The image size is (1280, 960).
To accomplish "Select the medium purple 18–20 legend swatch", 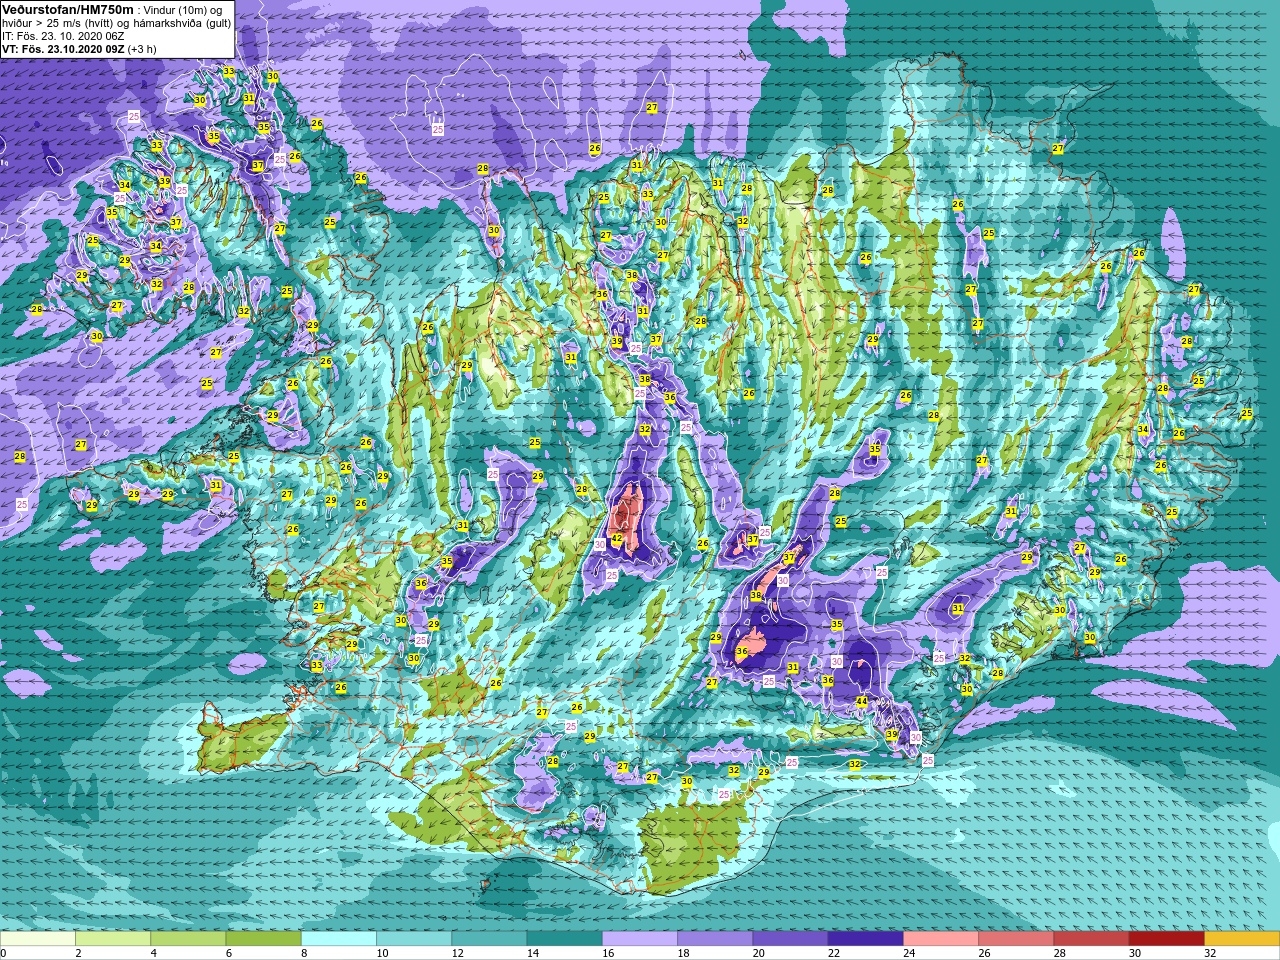I will click(x=715, y=939).
